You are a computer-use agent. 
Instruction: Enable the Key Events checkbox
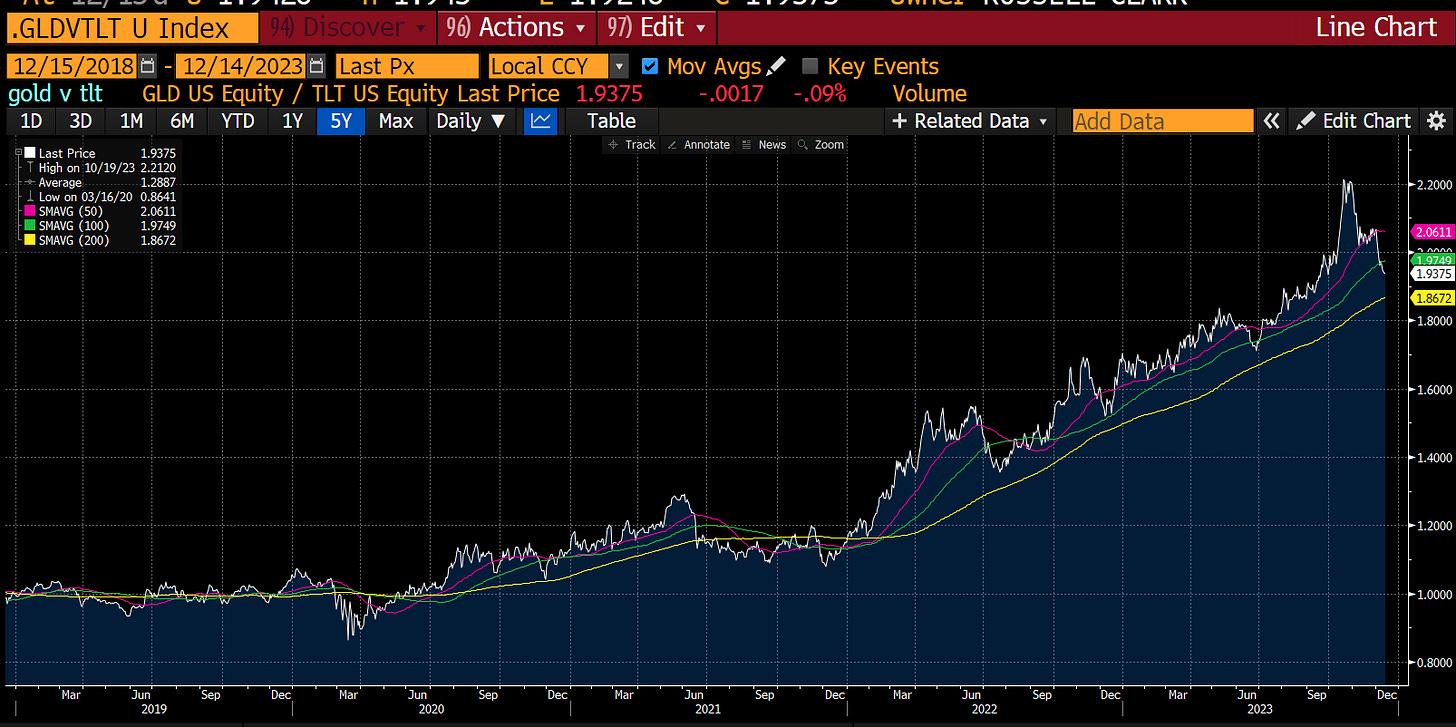[810, 67]
